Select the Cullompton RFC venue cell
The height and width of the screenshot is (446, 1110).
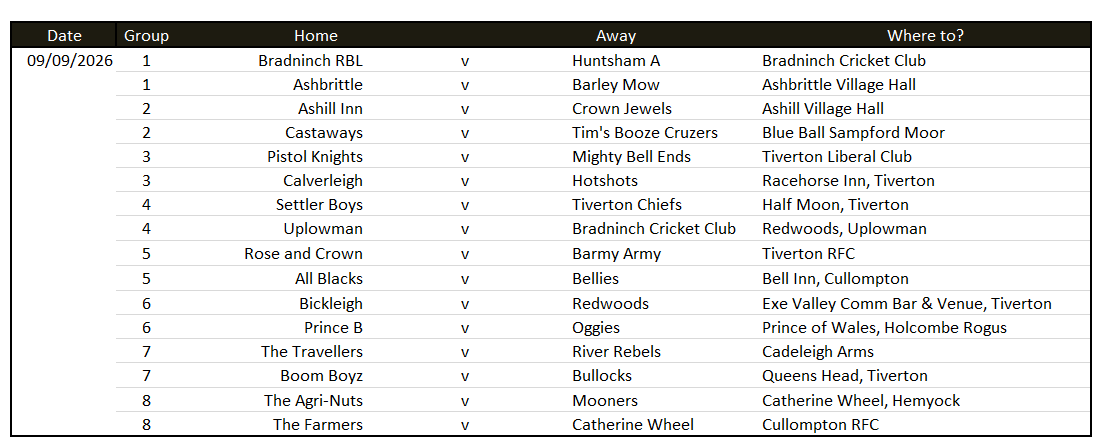820,425
